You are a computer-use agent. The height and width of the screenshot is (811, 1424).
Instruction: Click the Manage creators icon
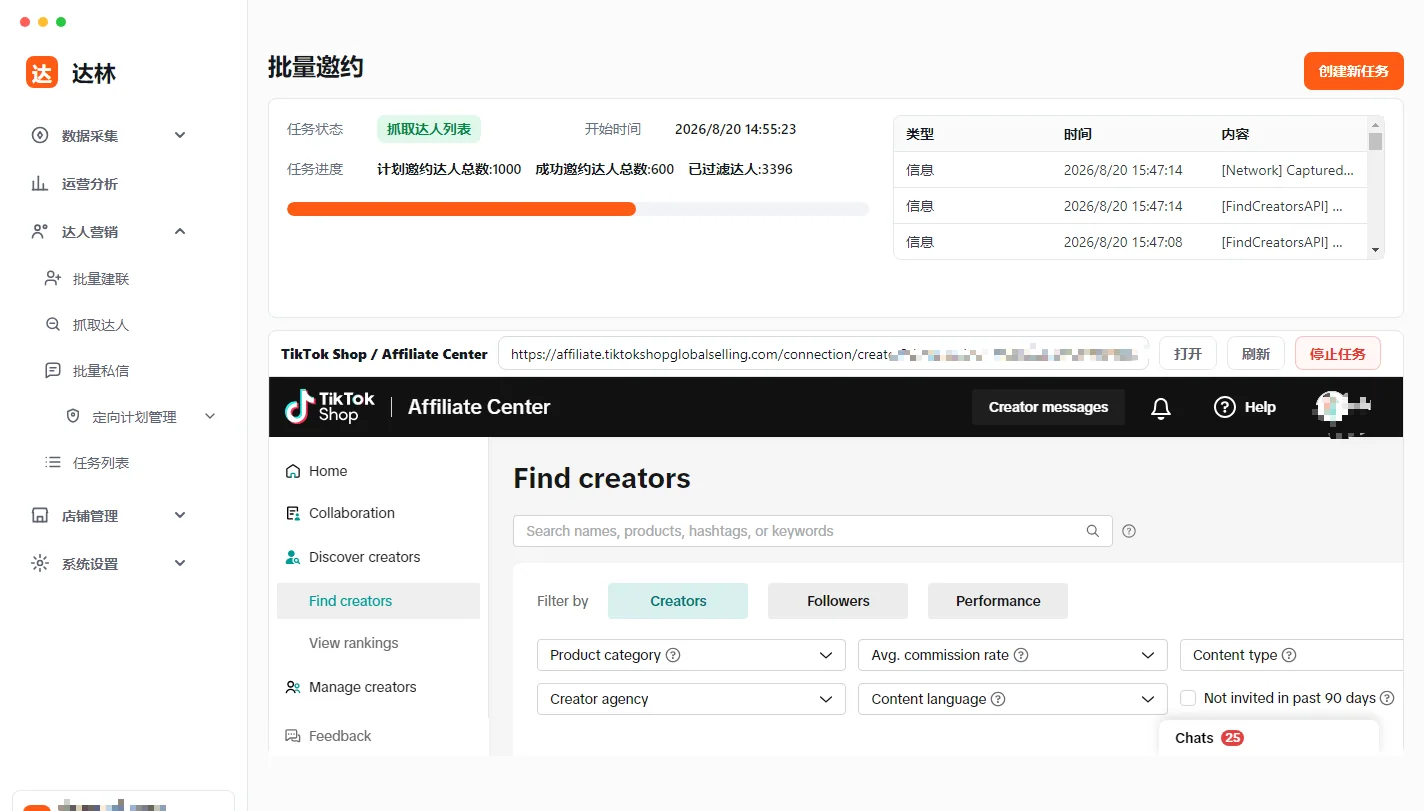[x=293, y=687]
